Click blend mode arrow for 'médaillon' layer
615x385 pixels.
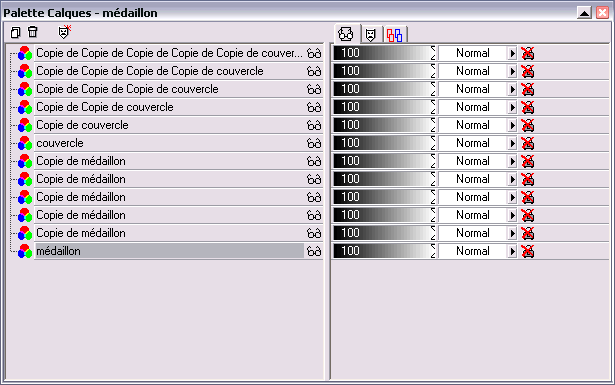pos(512,251)
